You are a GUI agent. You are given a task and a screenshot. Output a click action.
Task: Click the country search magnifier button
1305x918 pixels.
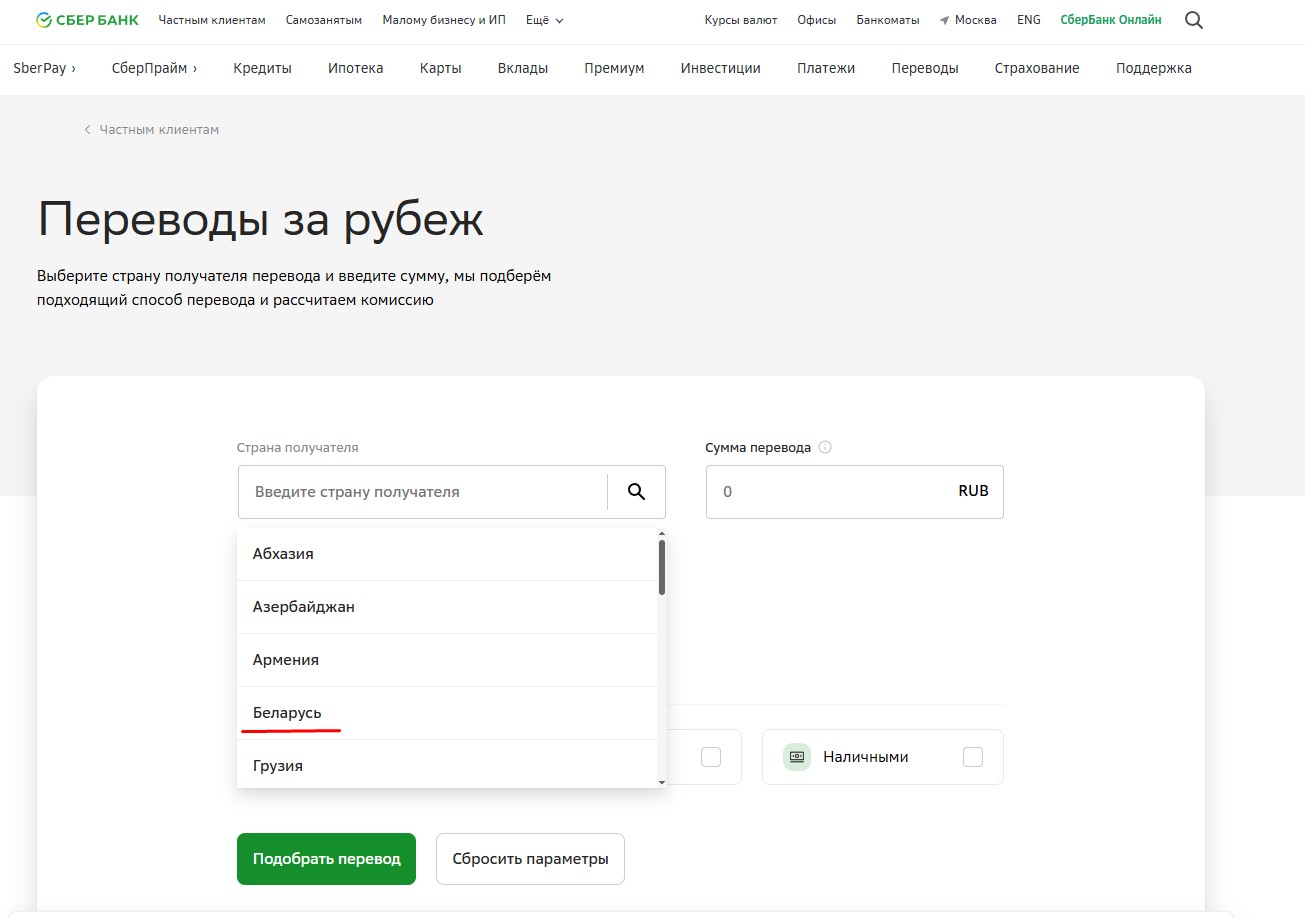[636, 492]
